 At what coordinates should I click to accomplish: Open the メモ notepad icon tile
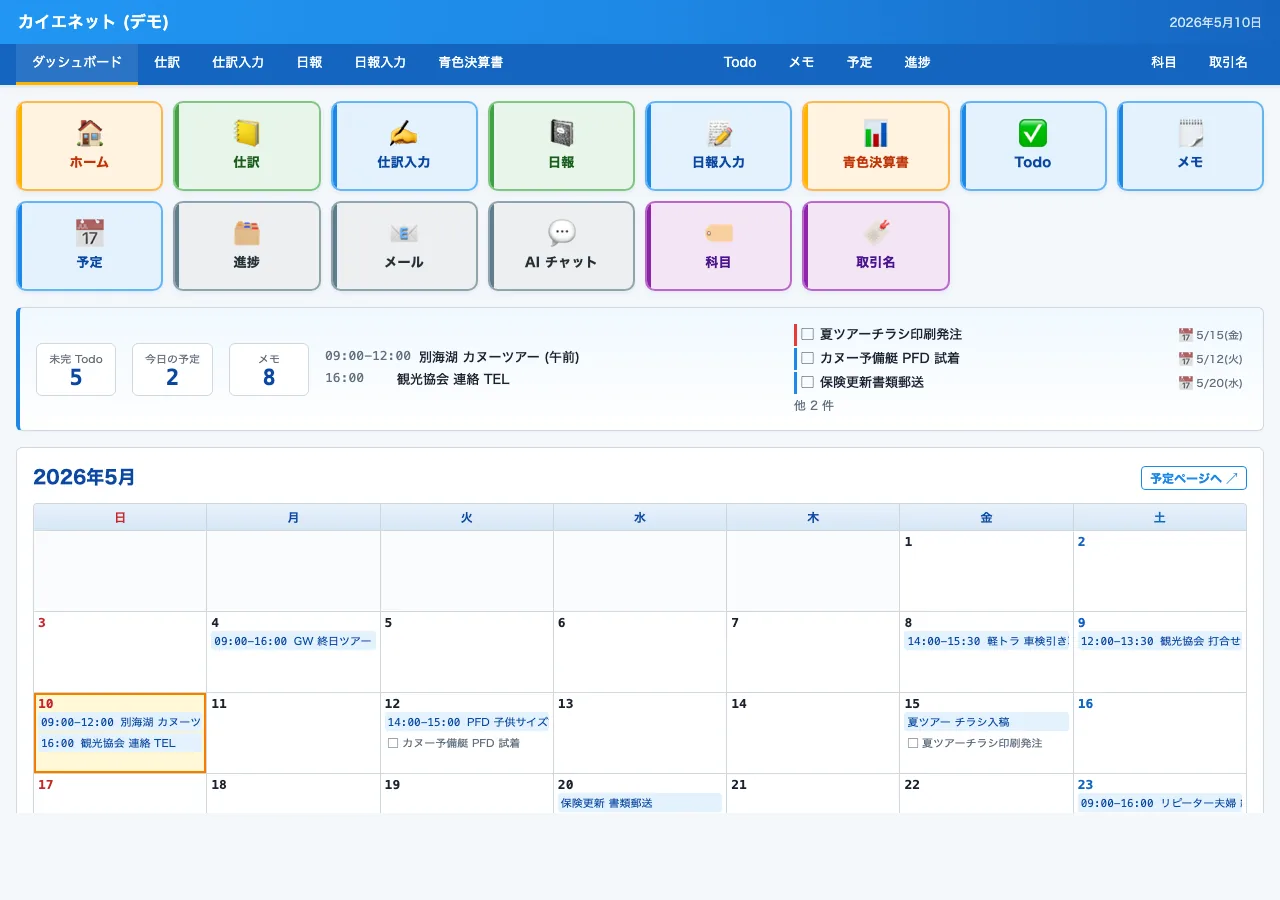[x=1190, y=146]
